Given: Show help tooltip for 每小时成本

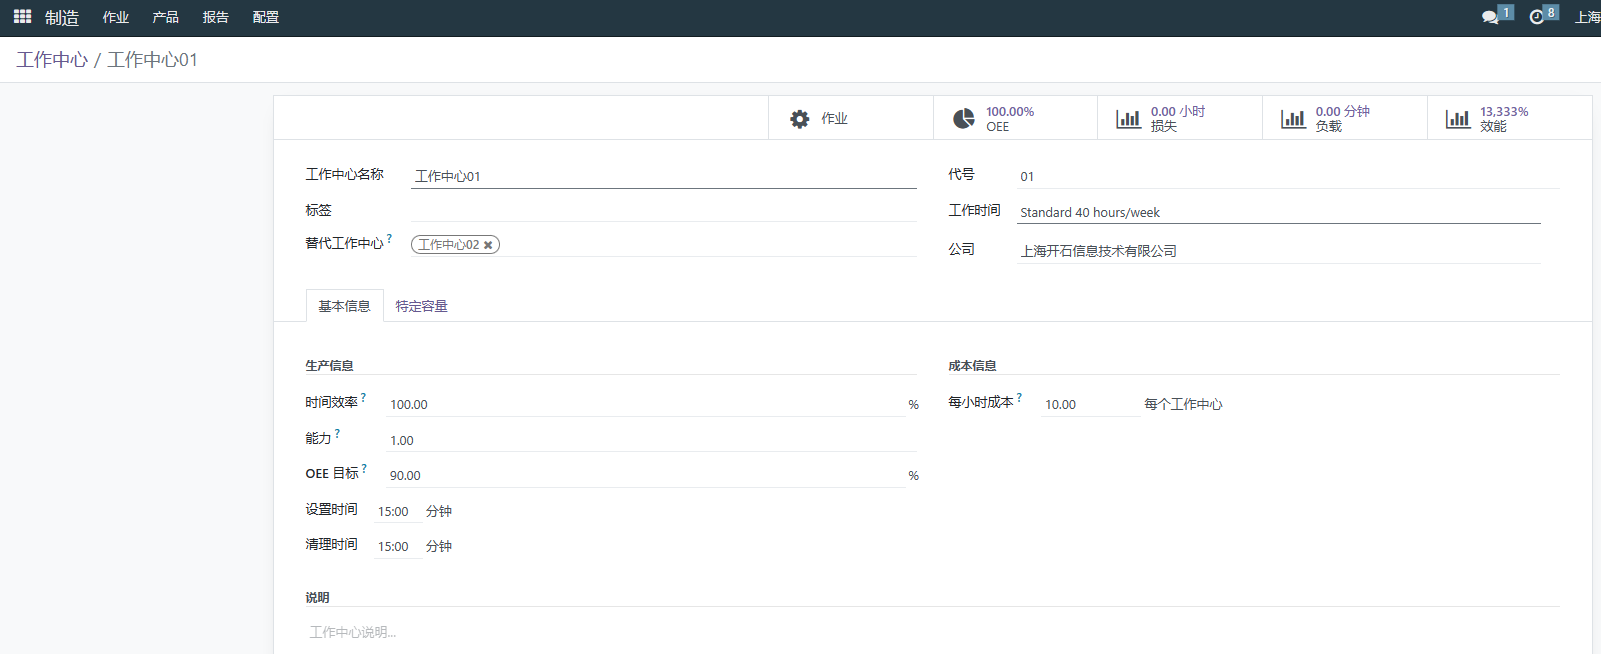Looking at the screenshot, I should [1019, 398].
